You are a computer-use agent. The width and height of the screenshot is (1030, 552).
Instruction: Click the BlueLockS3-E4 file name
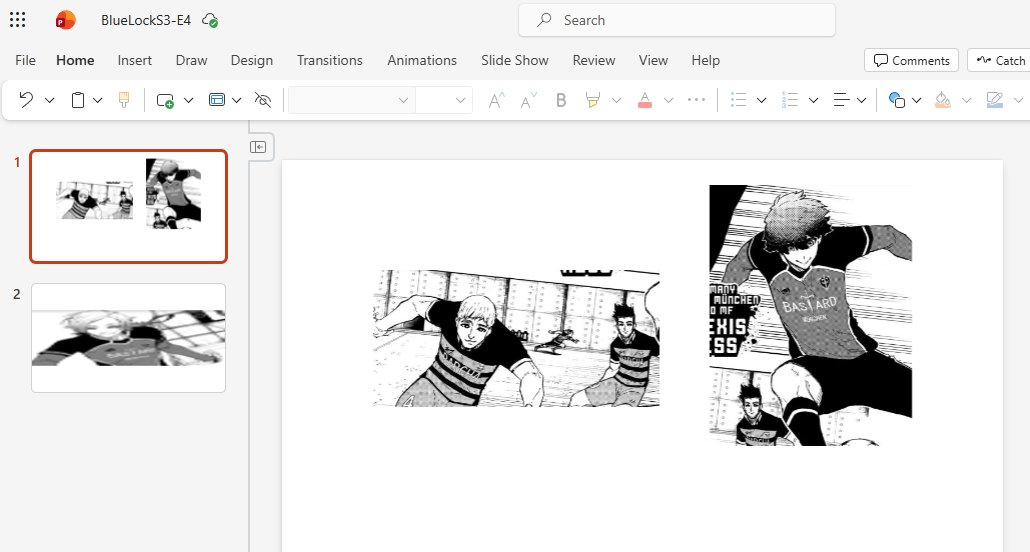click(146, 20)
